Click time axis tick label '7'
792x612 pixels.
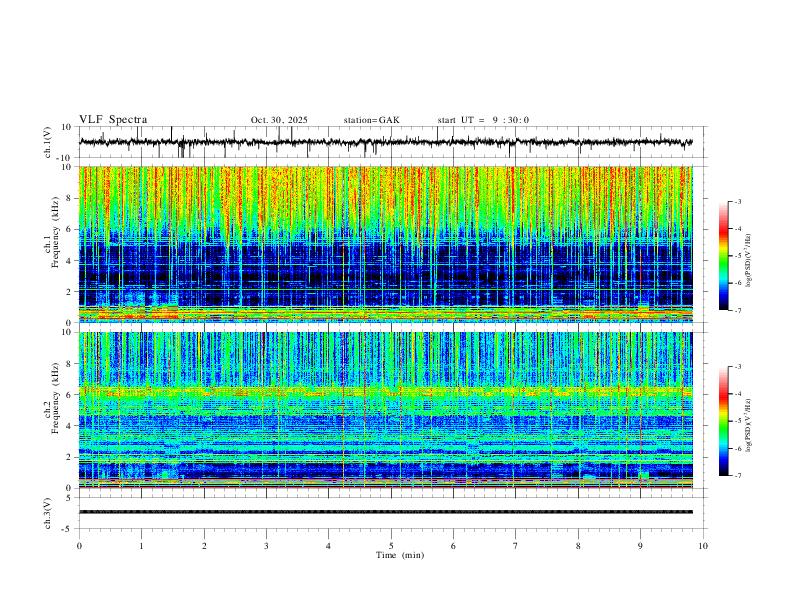click(x=516, y=546)
